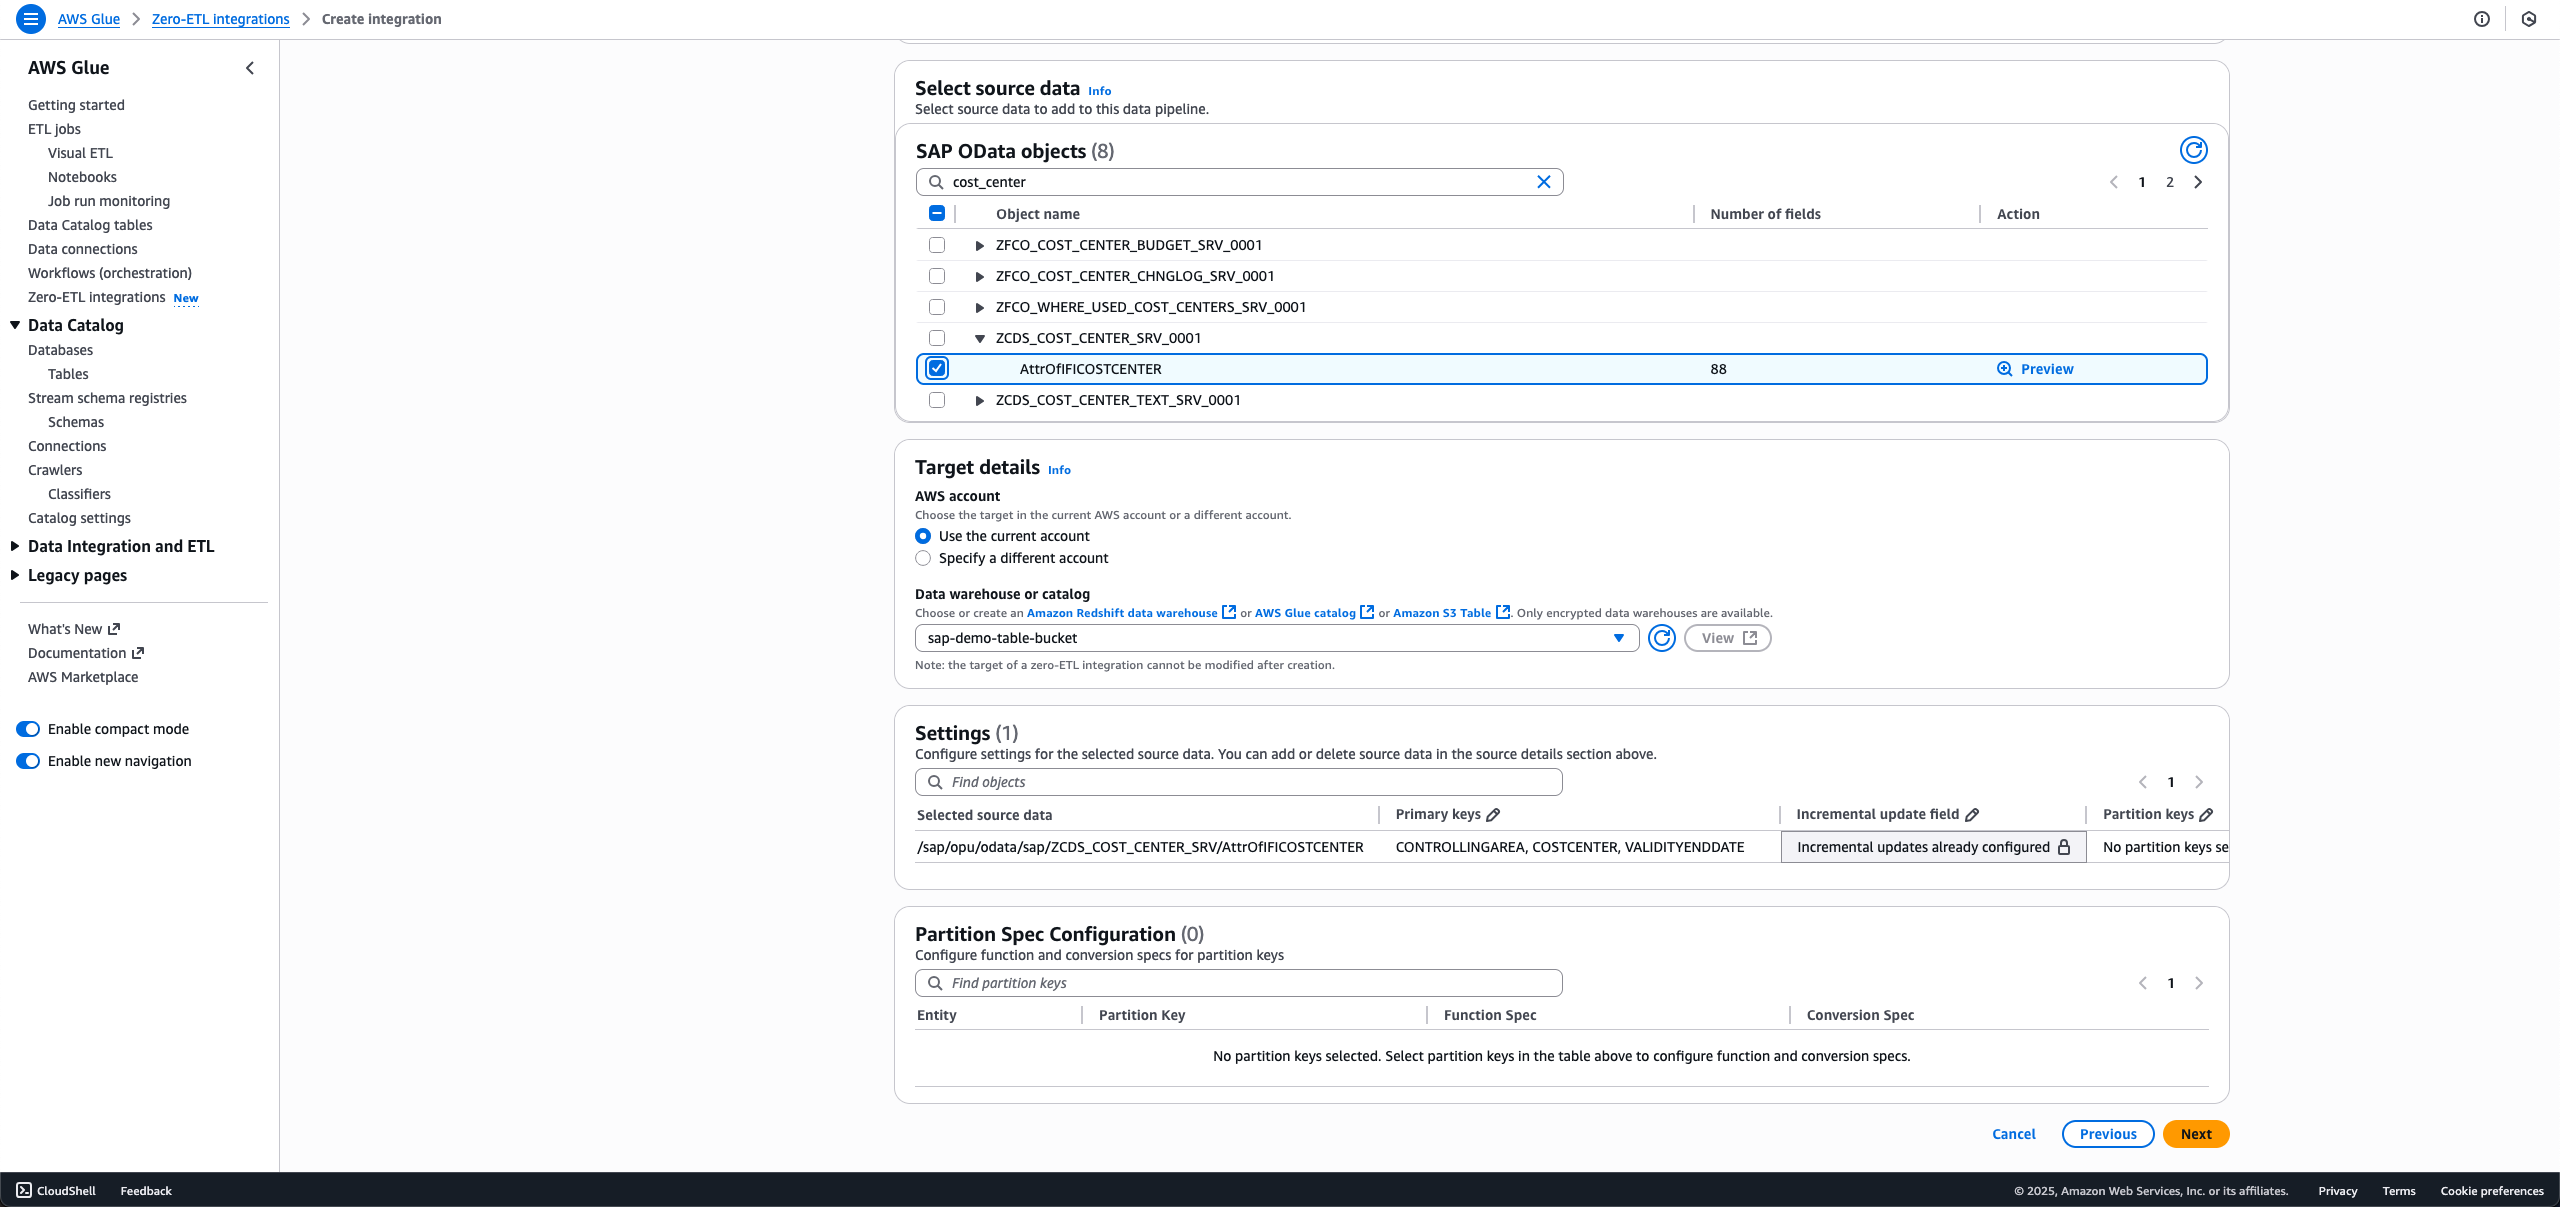Clear the cost_center search text

(x=1543, y=182)
